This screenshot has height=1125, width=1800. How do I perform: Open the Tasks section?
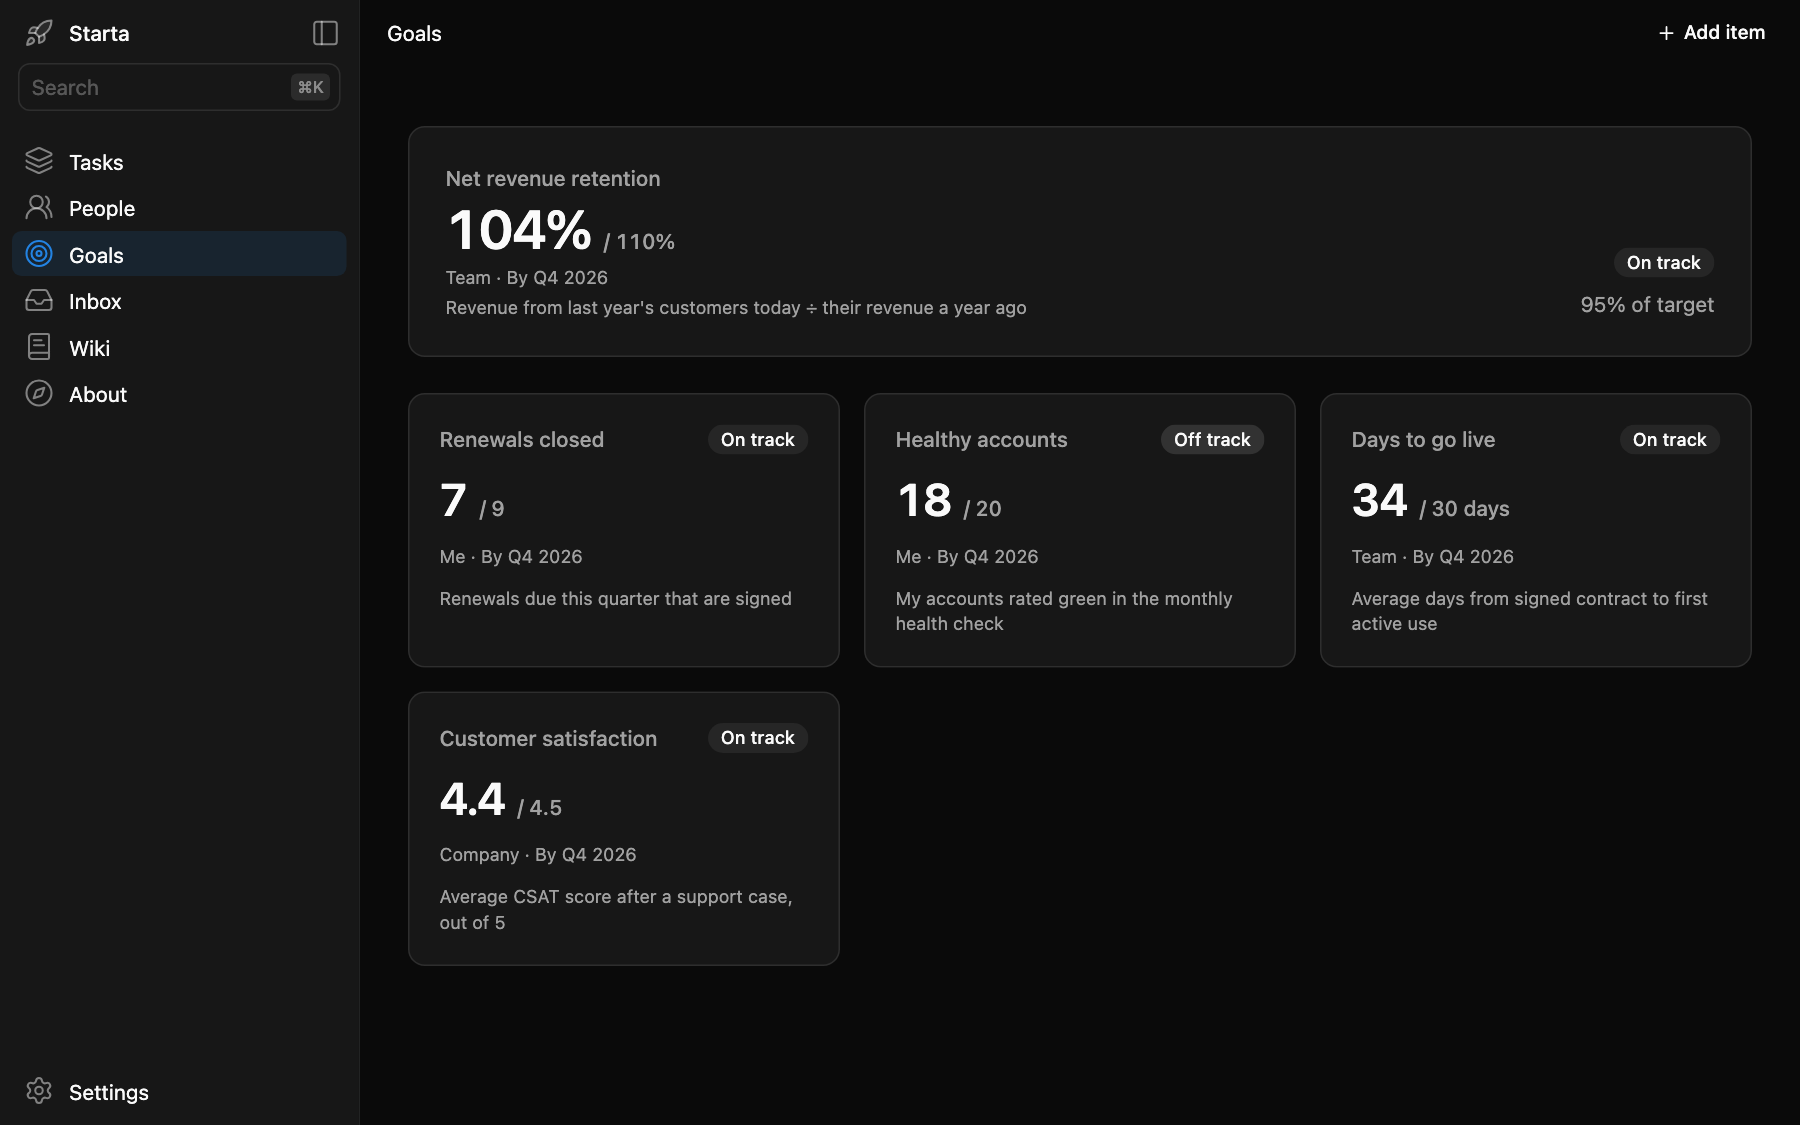coord(179,161)
